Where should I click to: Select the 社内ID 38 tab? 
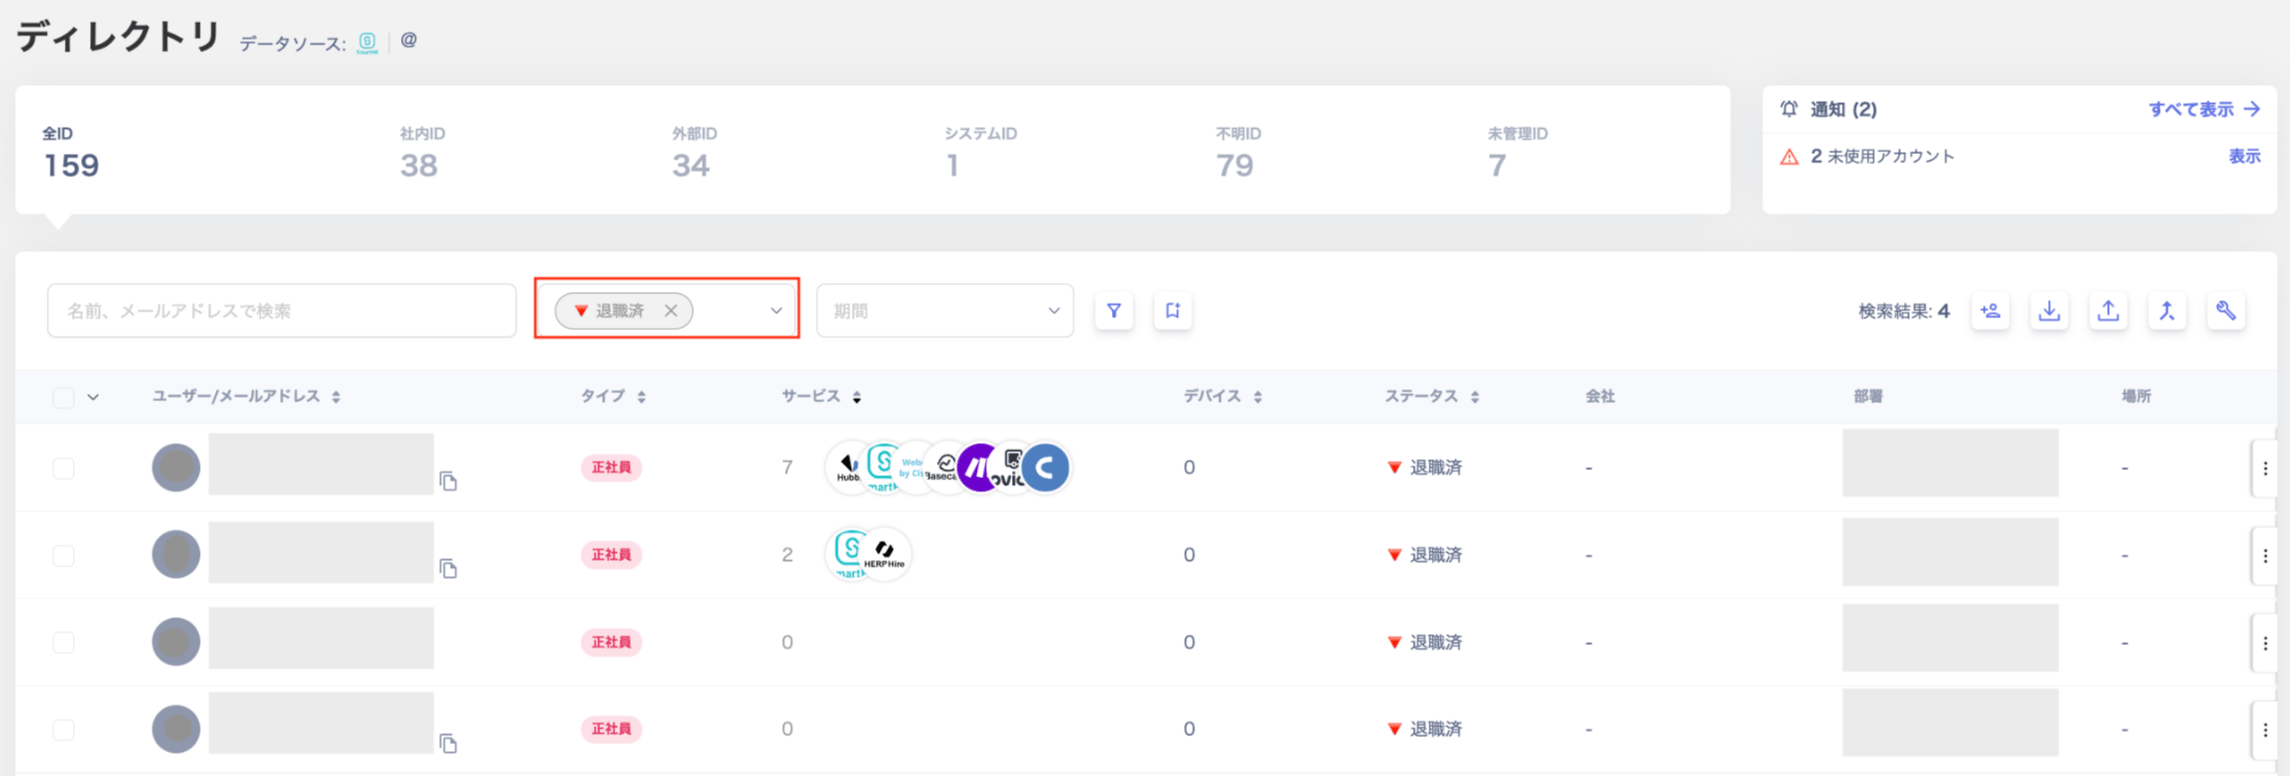coord(421,152)
